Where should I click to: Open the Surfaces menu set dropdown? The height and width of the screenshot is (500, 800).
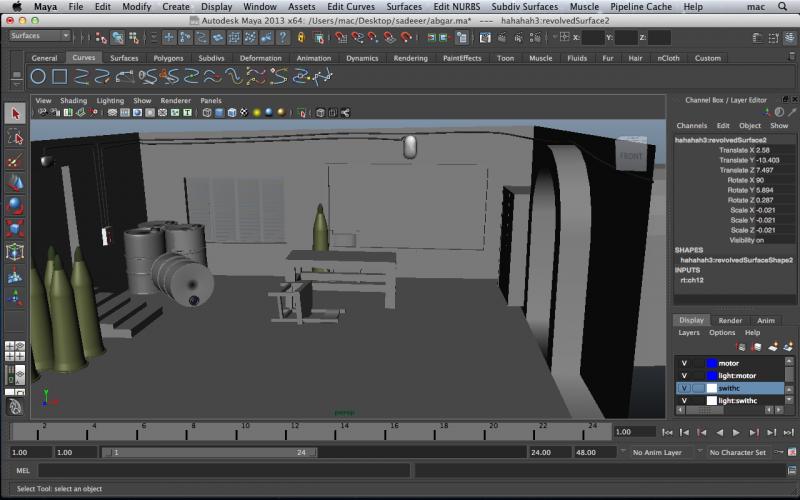click(39, 36)
